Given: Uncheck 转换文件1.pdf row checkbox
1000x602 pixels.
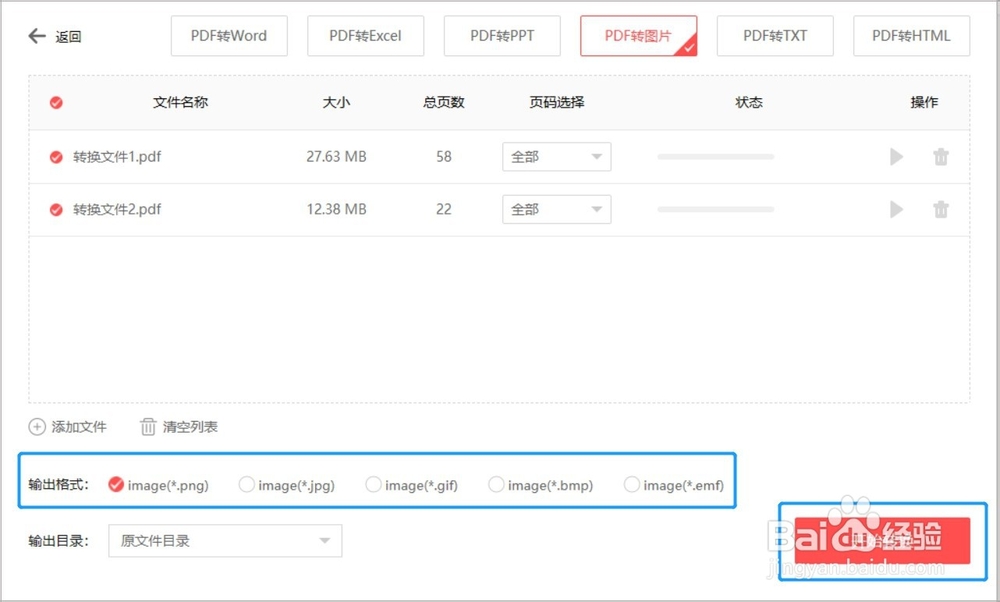Looking at the screenshot, I should [x=56, y=157].
